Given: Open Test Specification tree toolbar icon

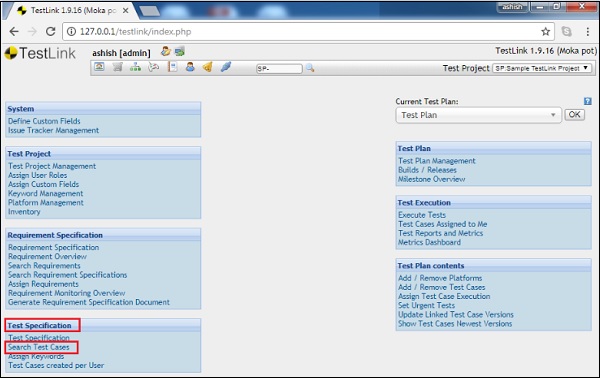Looking at the screenshot, I should pyautogui.click(x=135, y=67).
